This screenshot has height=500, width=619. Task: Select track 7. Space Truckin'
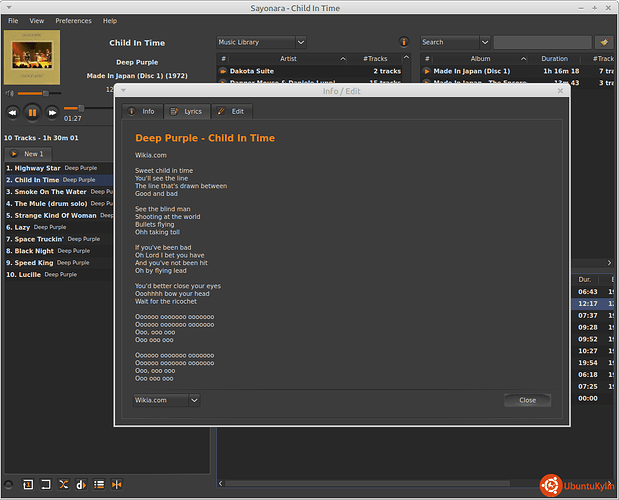59,239
